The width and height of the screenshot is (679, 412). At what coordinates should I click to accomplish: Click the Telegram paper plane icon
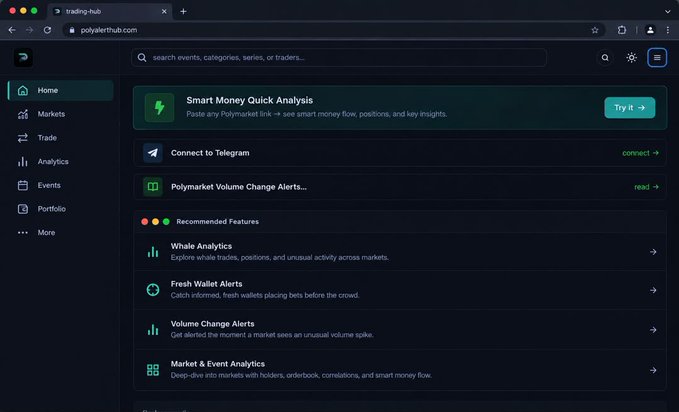[153, 153]
